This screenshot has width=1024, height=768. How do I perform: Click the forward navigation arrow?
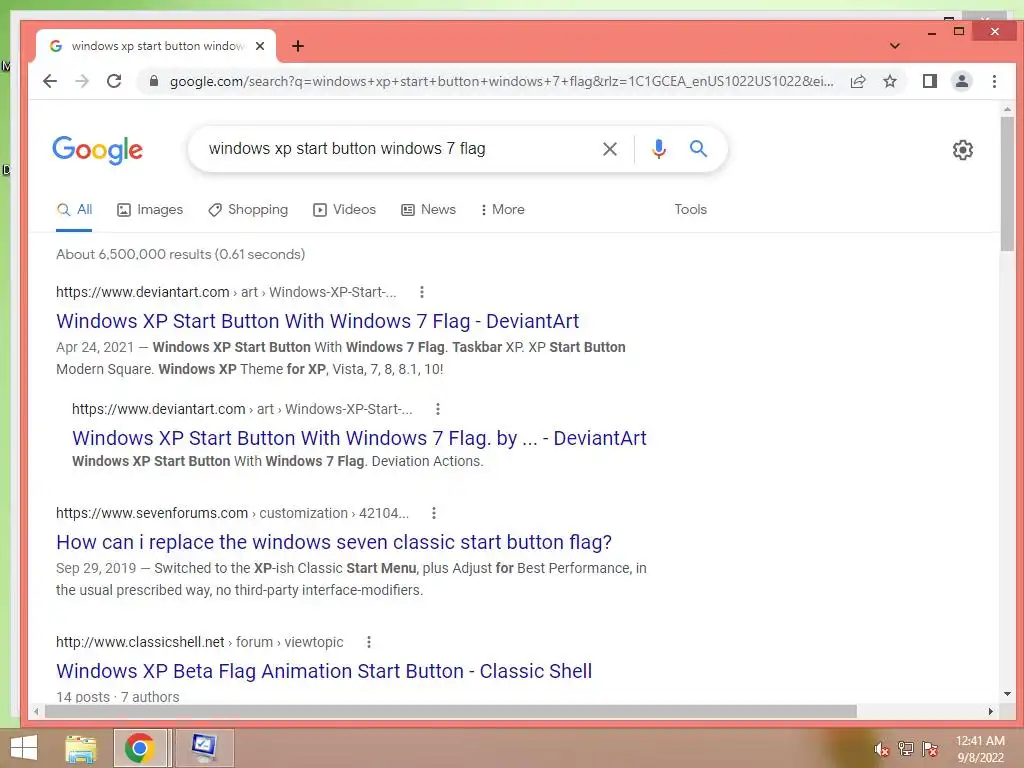82,81
